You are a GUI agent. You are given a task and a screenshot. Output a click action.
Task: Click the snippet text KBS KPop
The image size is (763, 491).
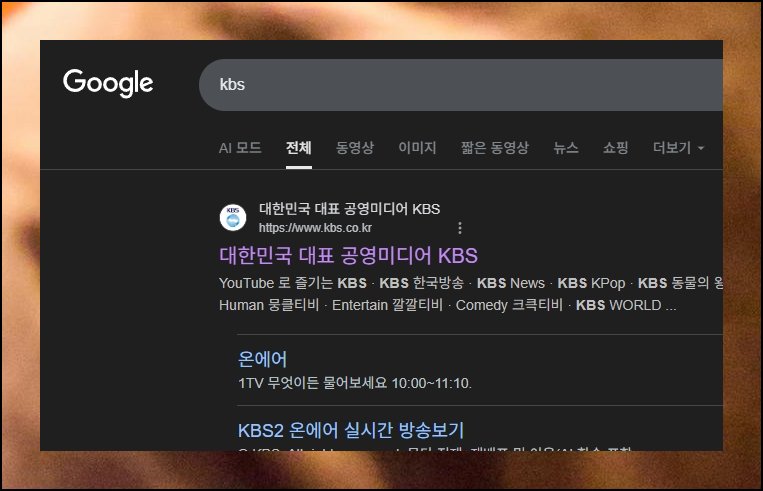591,283
